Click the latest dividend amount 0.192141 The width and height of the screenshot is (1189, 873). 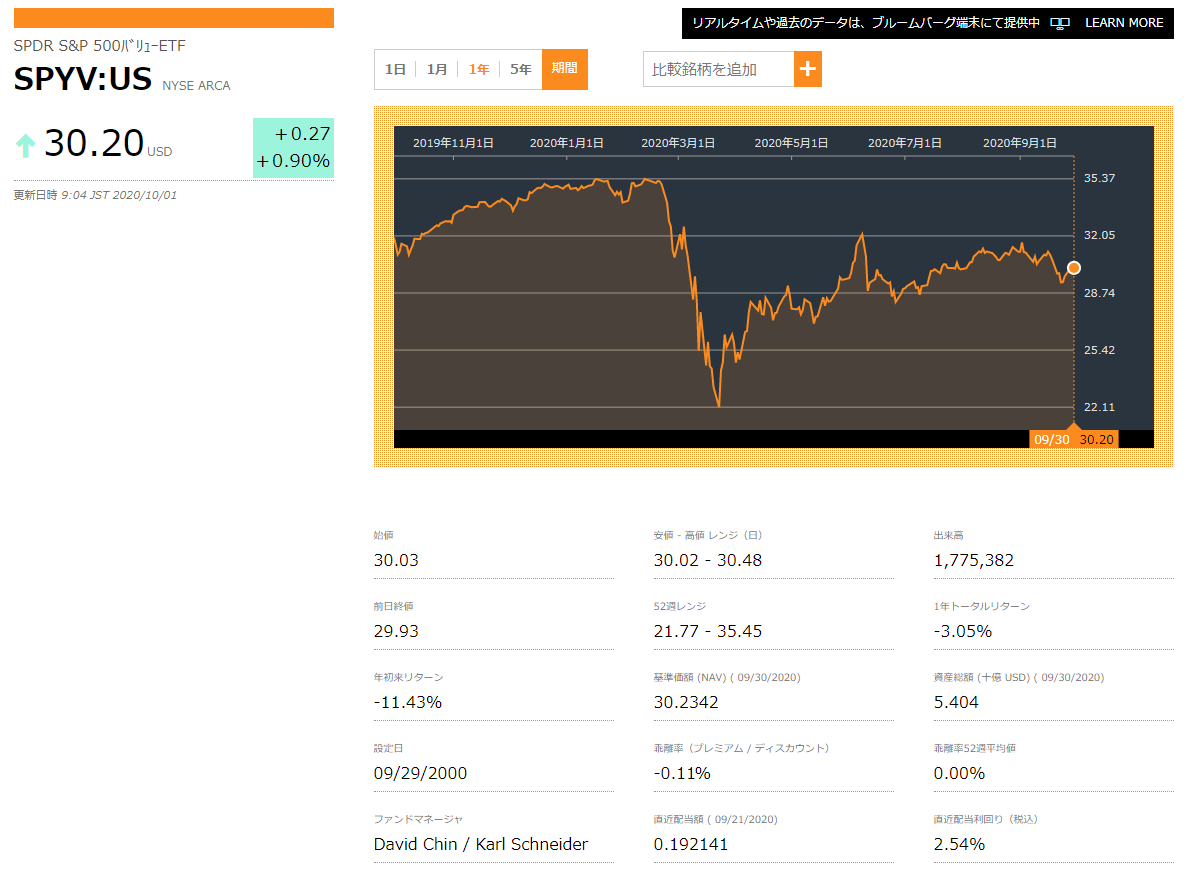(x=690, y=844)
